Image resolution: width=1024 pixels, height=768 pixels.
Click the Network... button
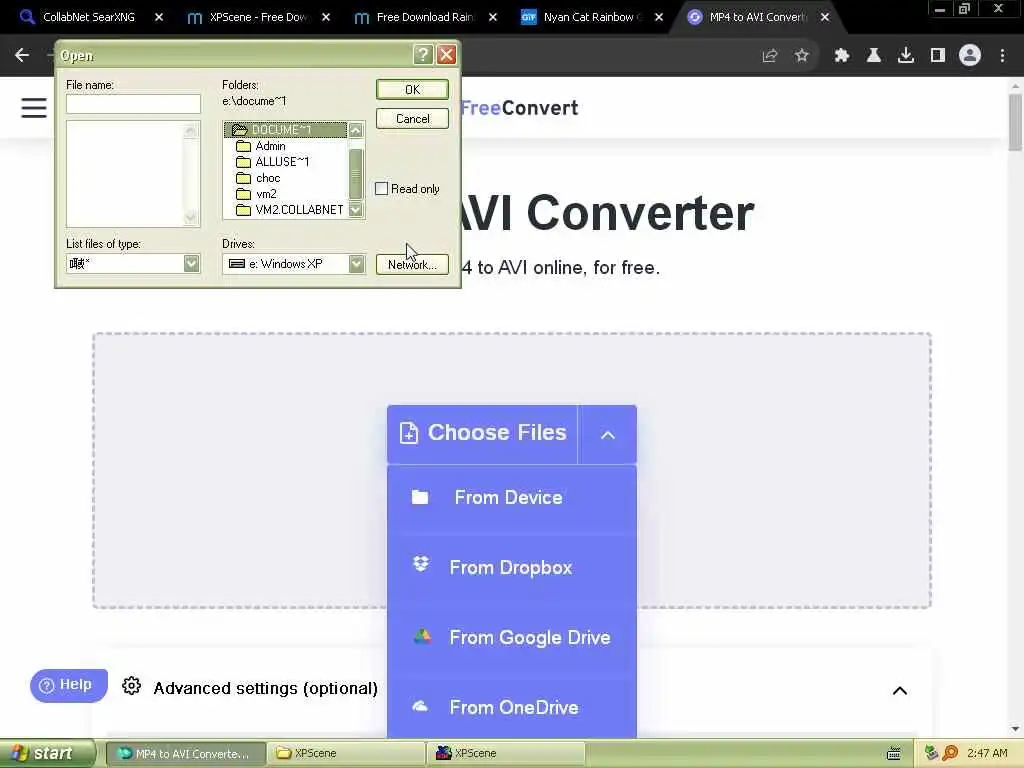pyautogui.click(x=412, y=264)
